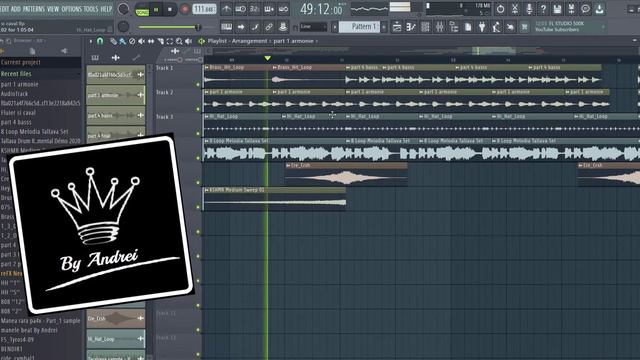Open the Channel rack window
Image resolution: width=640 pixels, height=360 pixels.
[425, 27]
